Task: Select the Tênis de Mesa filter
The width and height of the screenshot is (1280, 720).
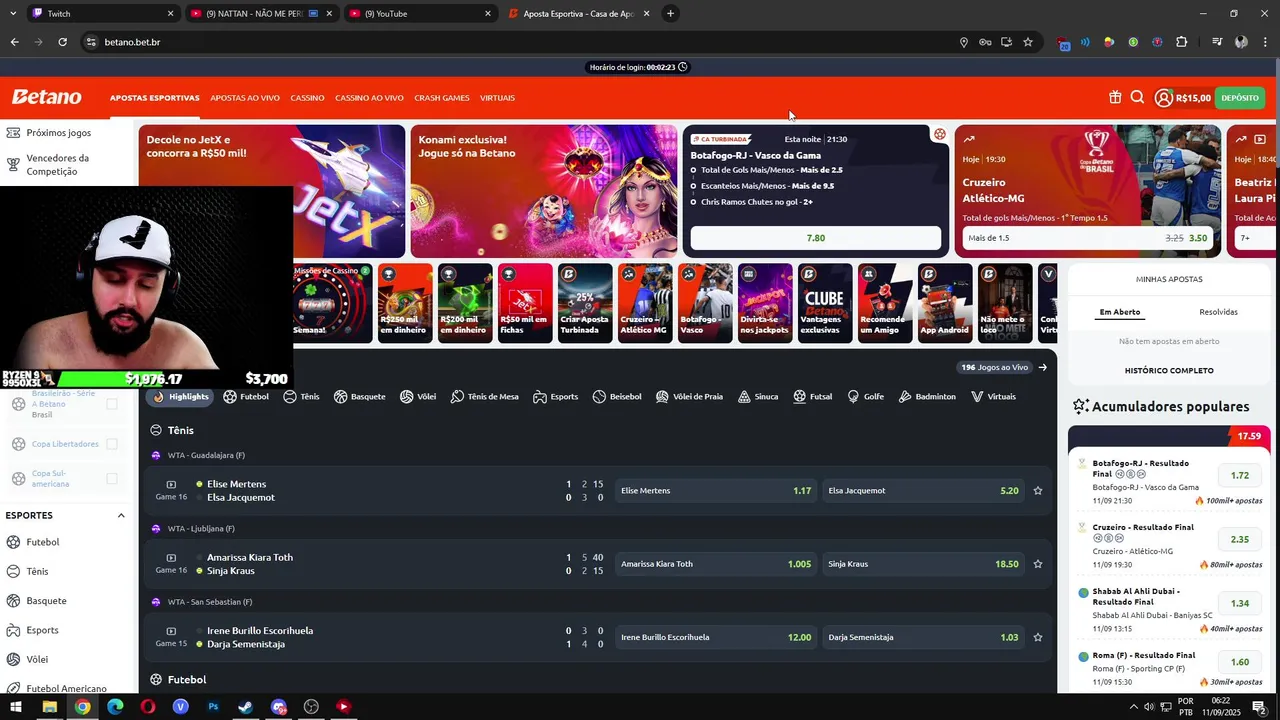Action: (485, 397)
